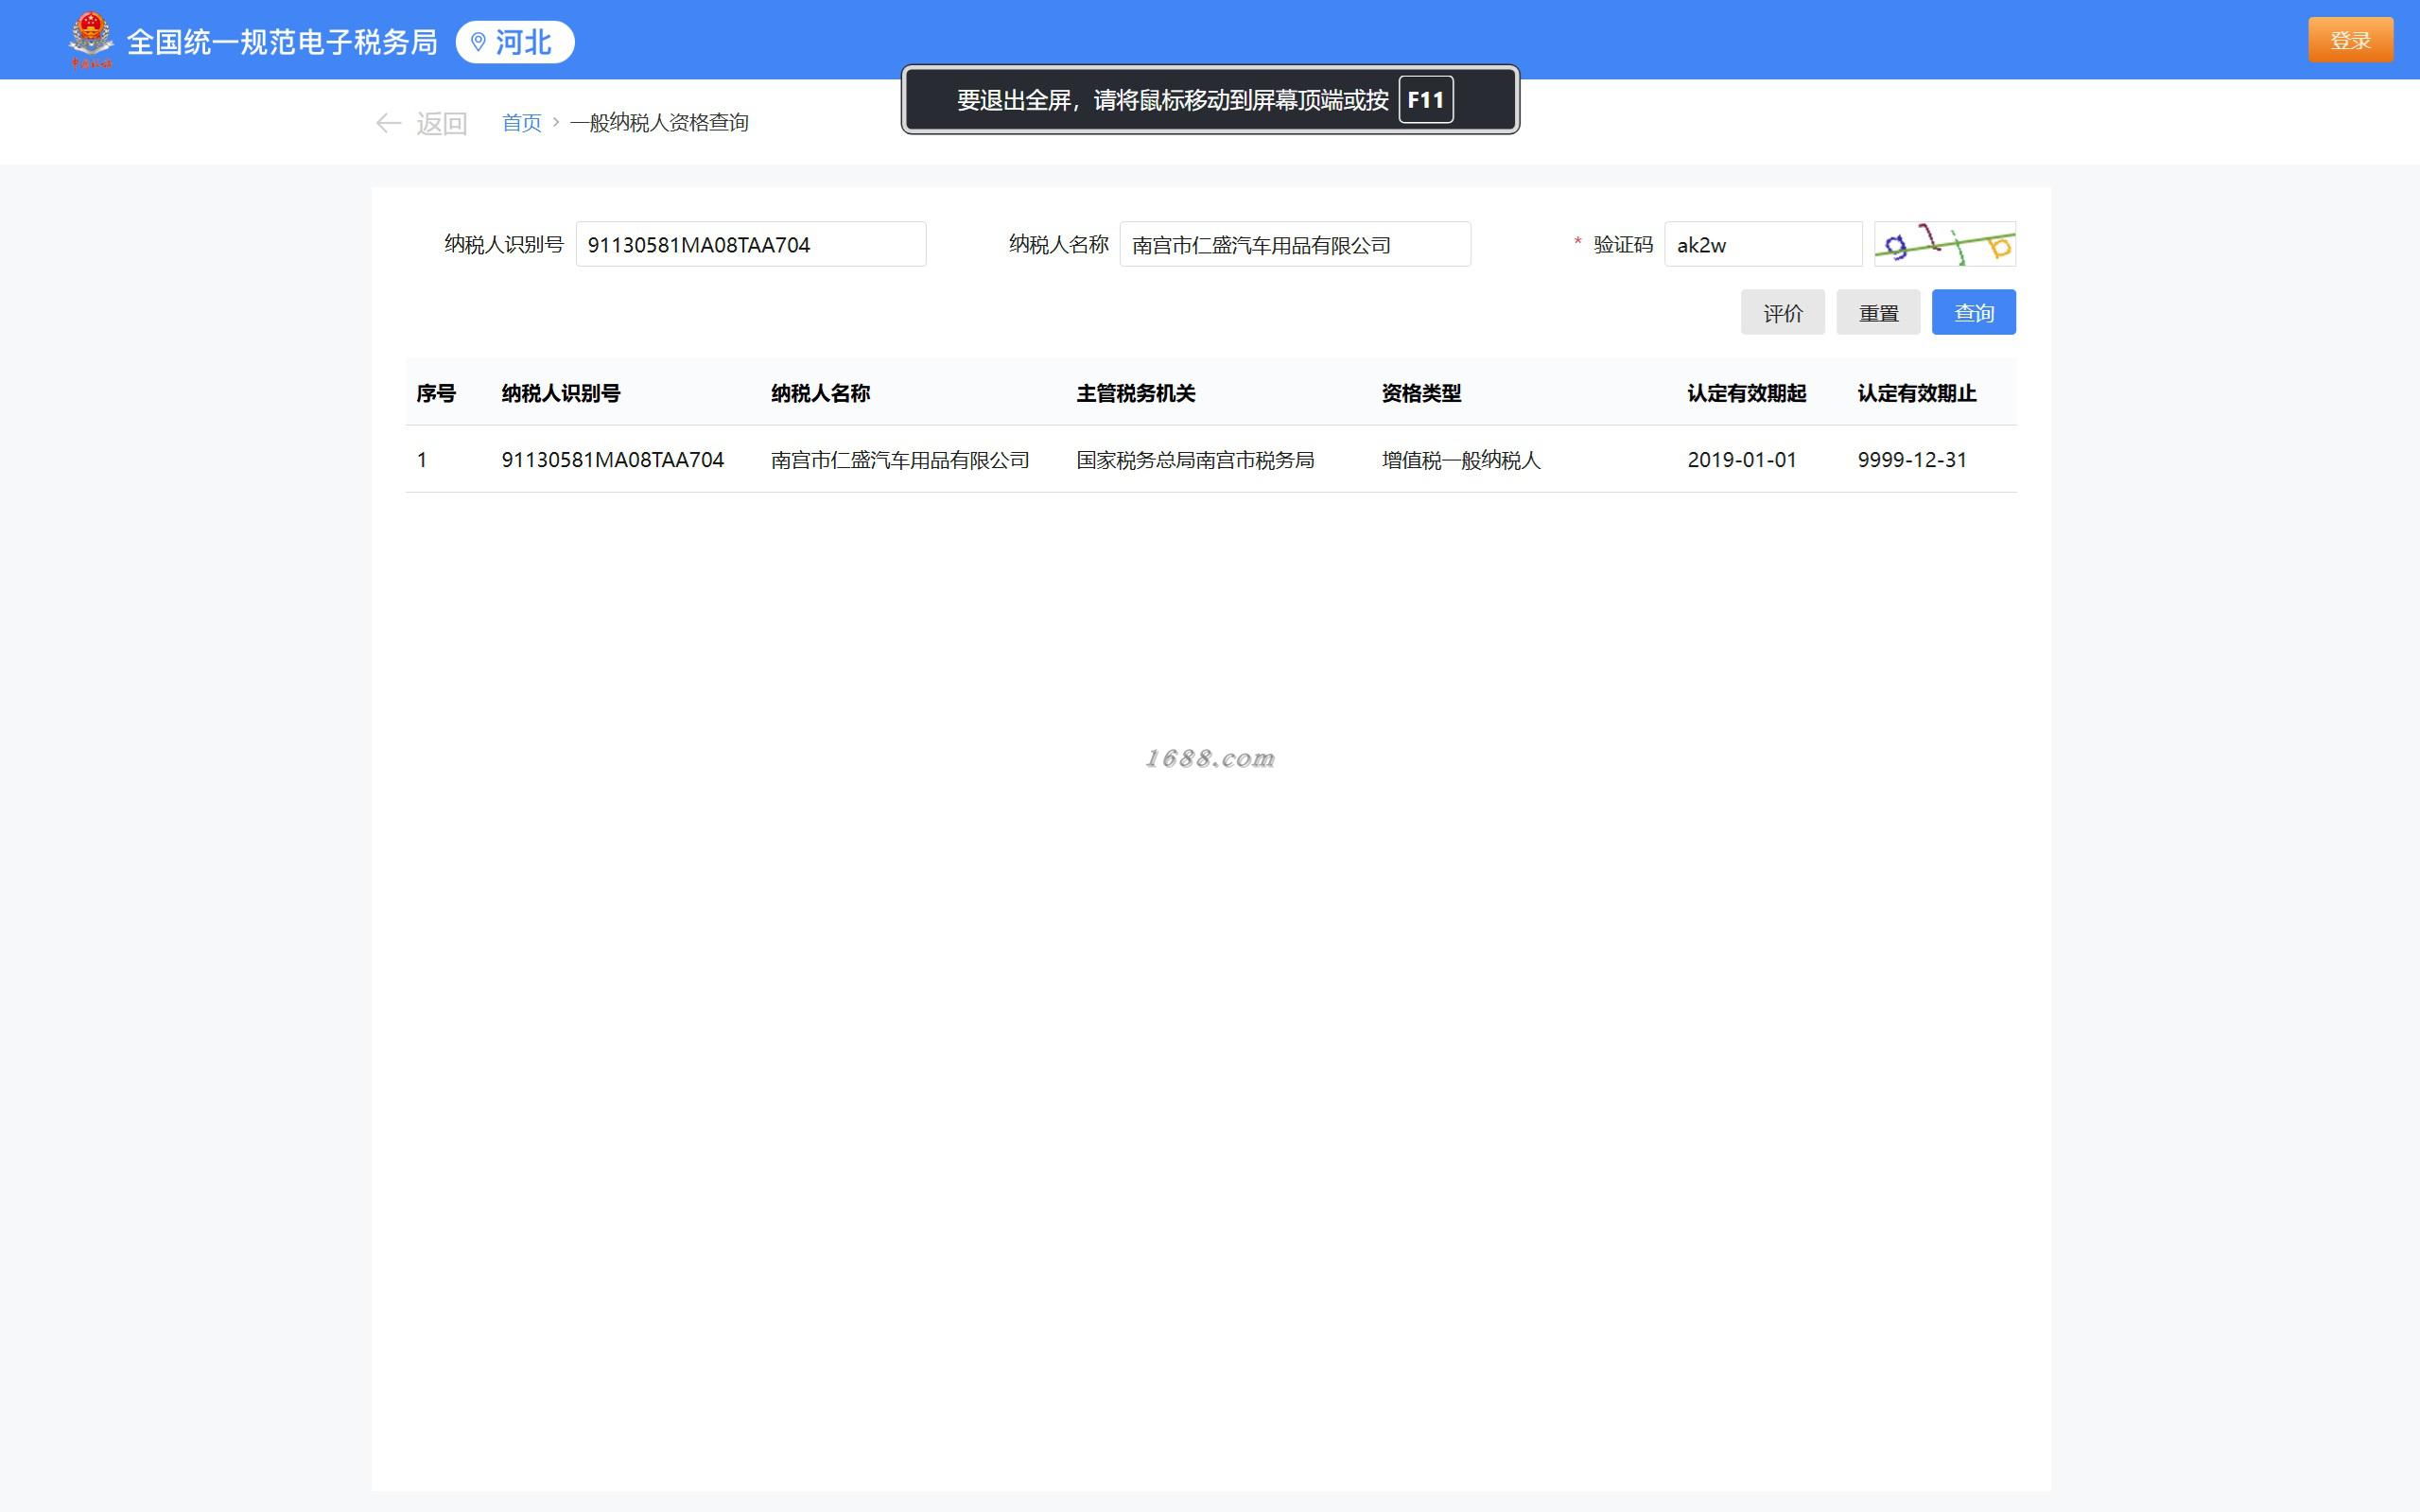
Task: Click the 纳税人识别号 column header
Action: tap(561, 393)
